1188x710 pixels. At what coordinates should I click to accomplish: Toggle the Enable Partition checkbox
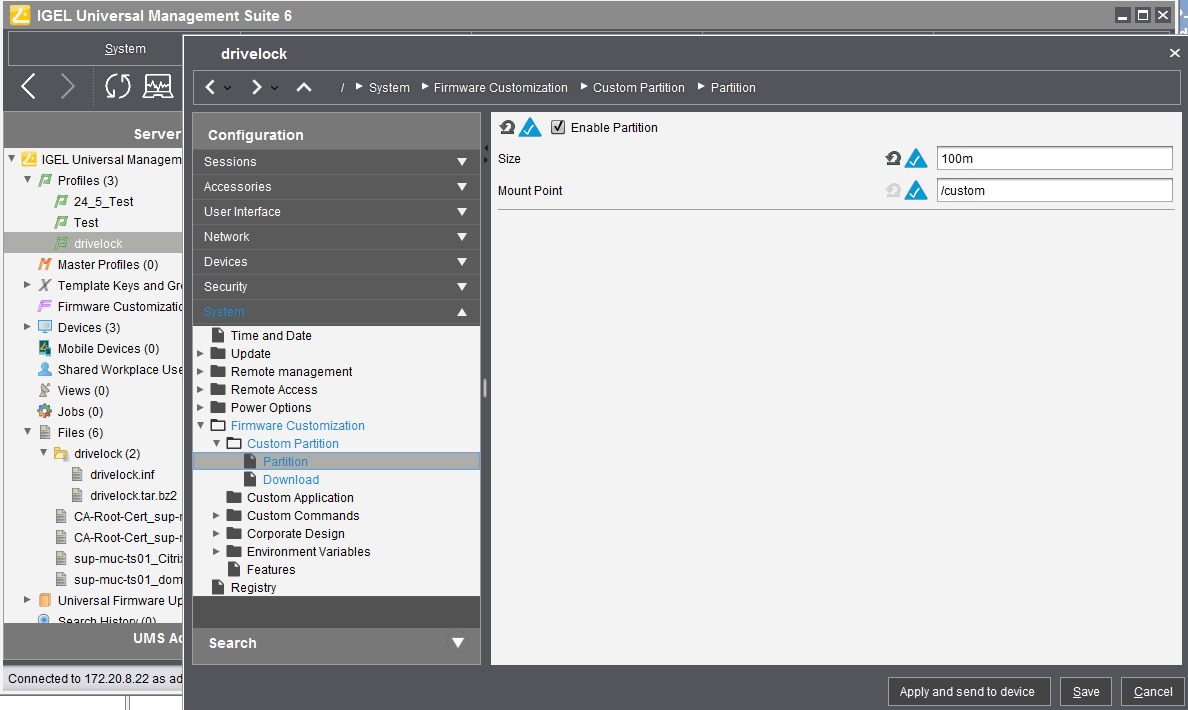pos(559,128)
